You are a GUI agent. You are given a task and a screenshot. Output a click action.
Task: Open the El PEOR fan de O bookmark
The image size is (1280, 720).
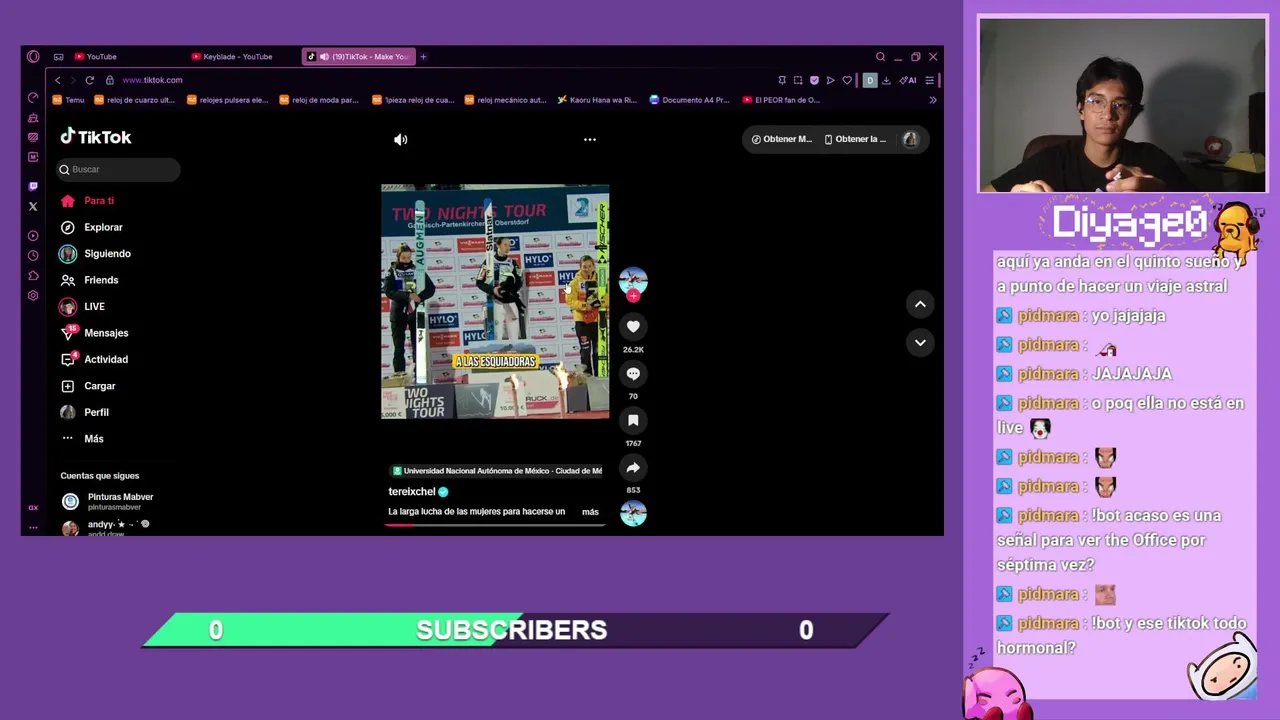(781, 100)
